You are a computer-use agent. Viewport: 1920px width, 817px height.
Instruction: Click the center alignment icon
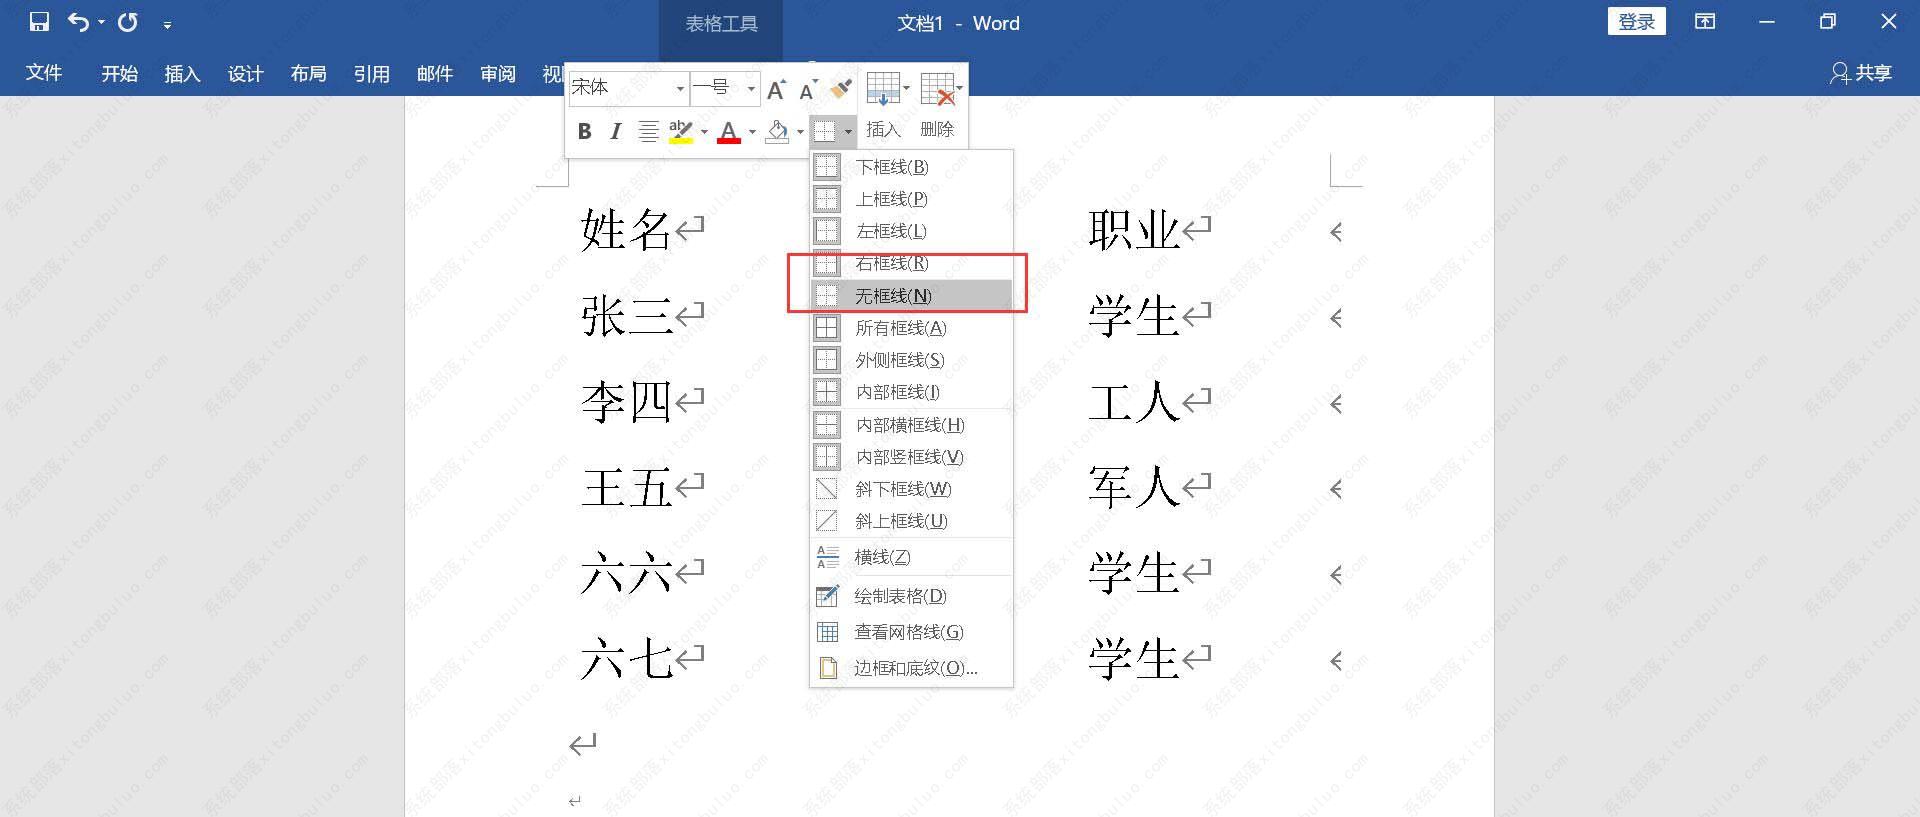648,131
